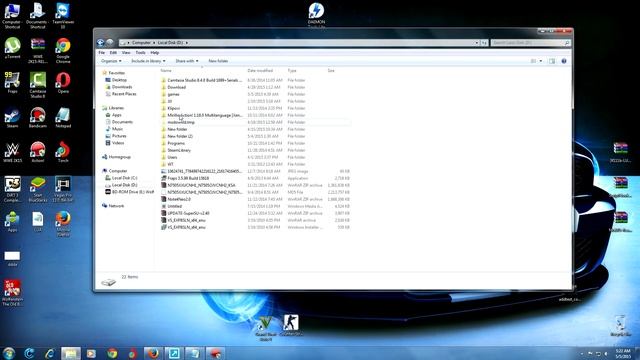Click the New folder button
Image resolution: width=640 pixels, height=360 pixels.
tap(218, 61)
